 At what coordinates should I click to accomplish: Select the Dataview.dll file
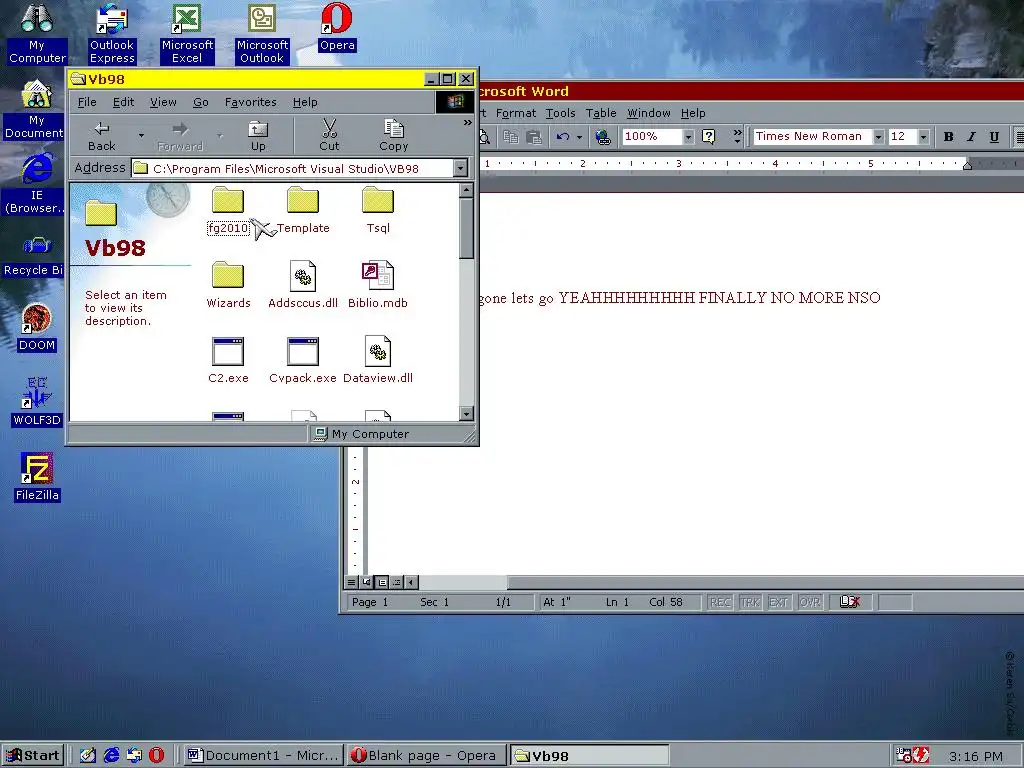378,360
